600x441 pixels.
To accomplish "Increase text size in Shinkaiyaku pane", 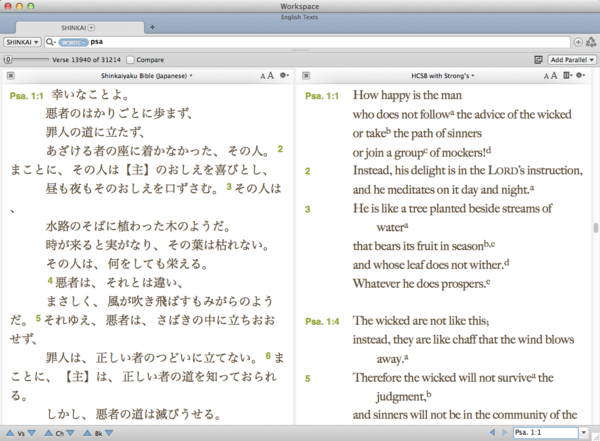I will [x=271, y=76].
